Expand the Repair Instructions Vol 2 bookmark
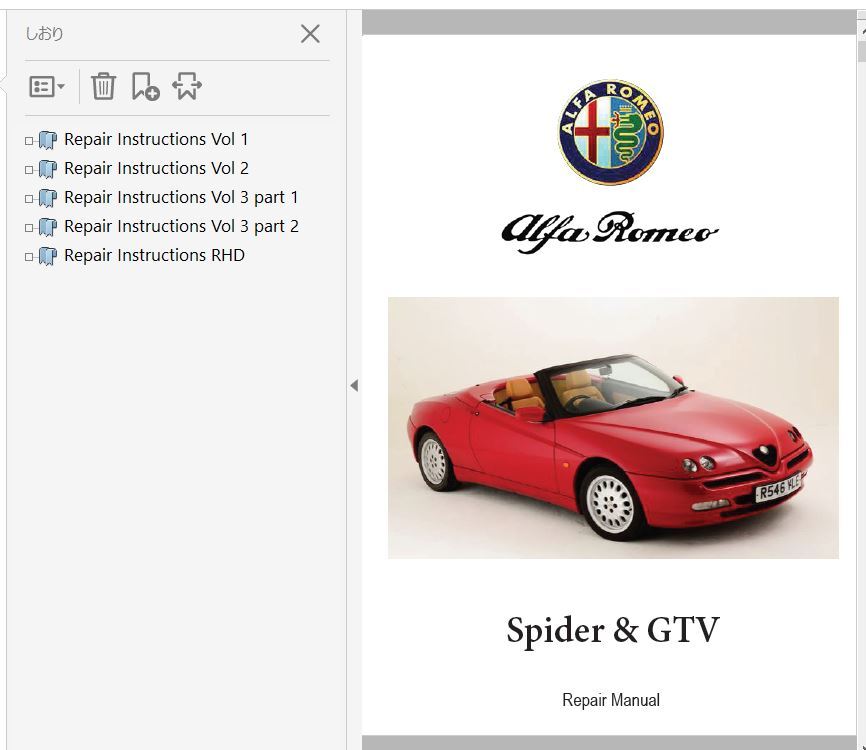The height and width of the screenshot is (750, 866). (29, 170)
